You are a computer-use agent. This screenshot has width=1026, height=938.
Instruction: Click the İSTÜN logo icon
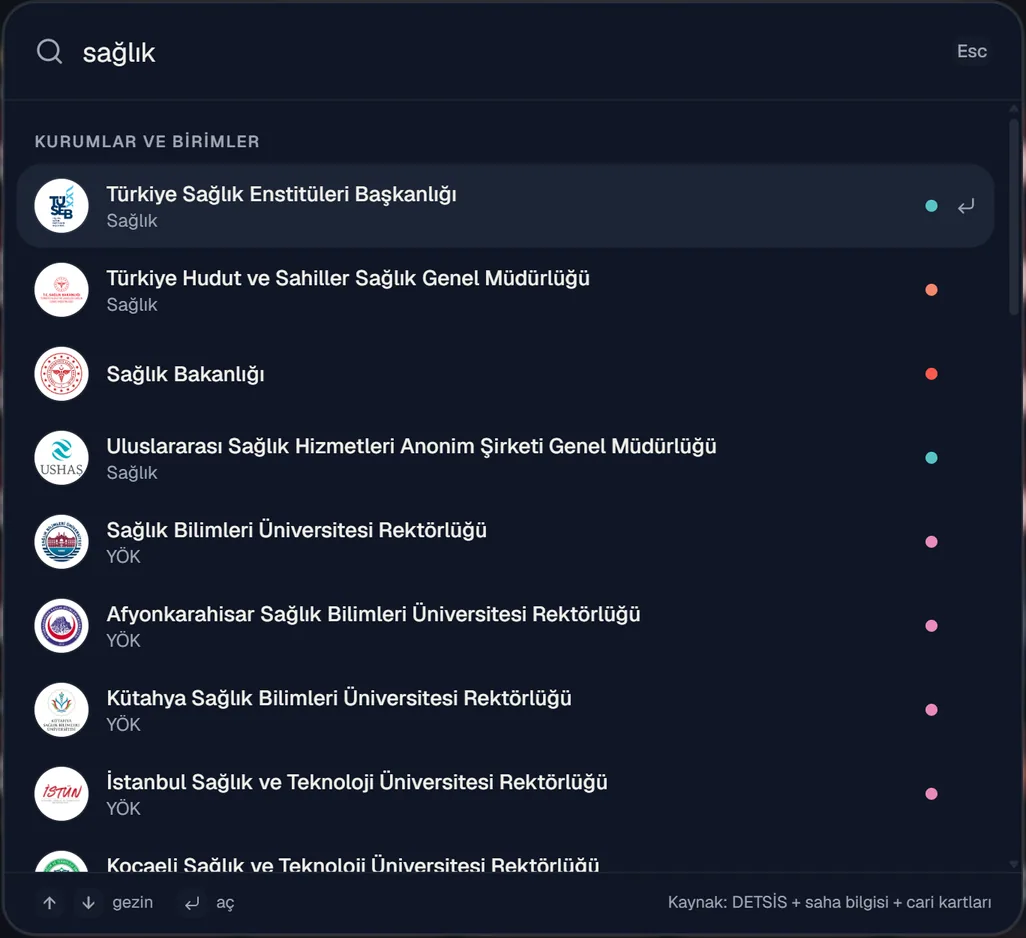pyautogui.click(x=62, y=793)
